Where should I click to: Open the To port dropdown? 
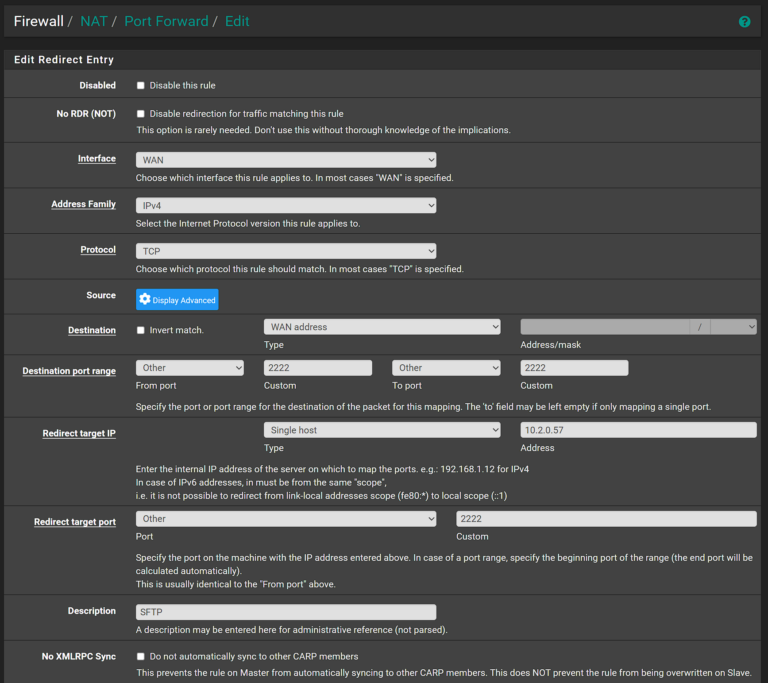[x=446, y=368]
